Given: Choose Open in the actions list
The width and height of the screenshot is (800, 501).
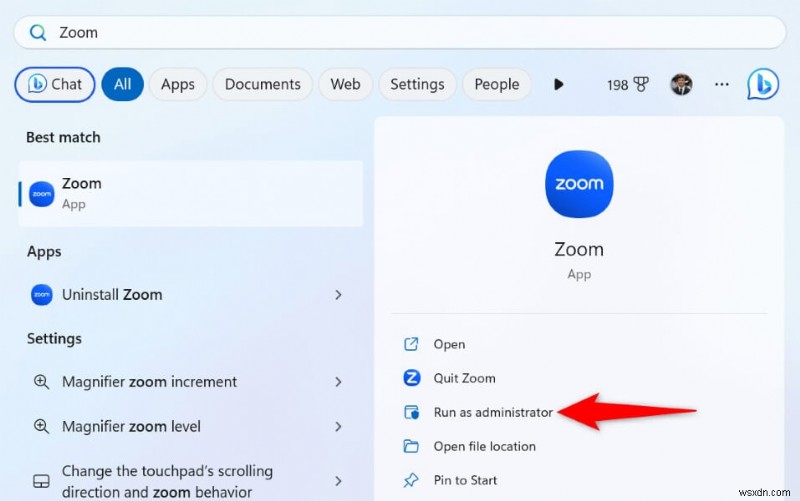Looking at the screenshot, I should (x=449, y=344).
